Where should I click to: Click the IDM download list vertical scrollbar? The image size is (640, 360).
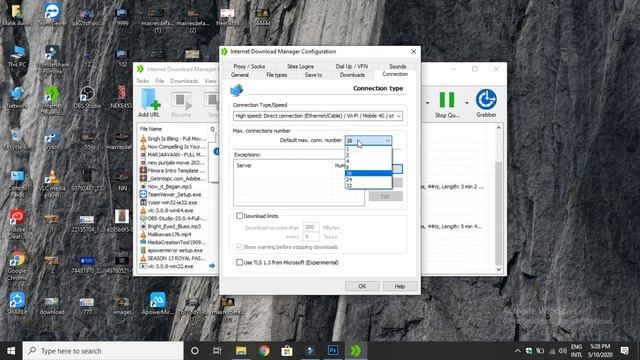click(498, 198)
